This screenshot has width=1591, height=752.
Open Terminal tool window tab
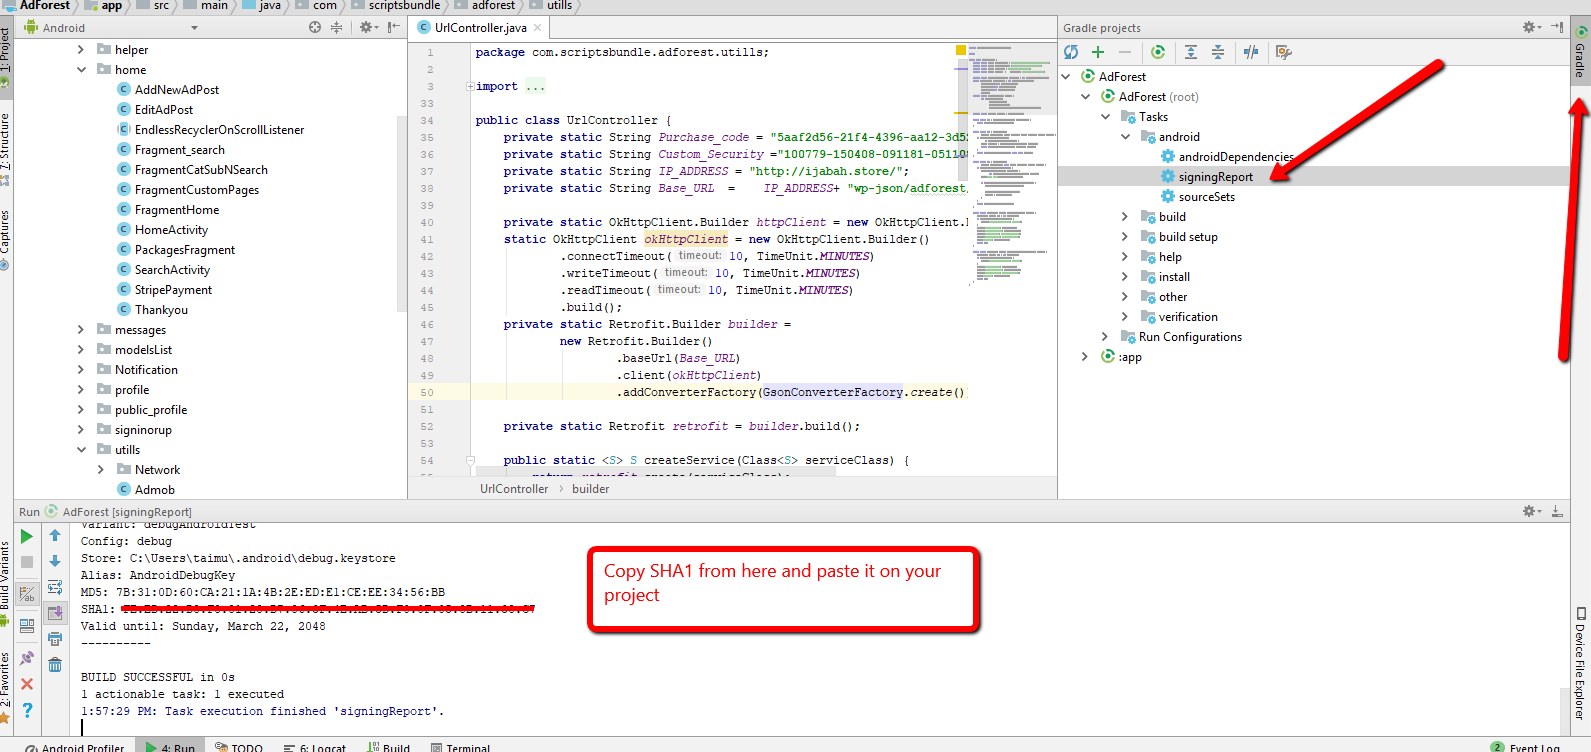[461, 747]
